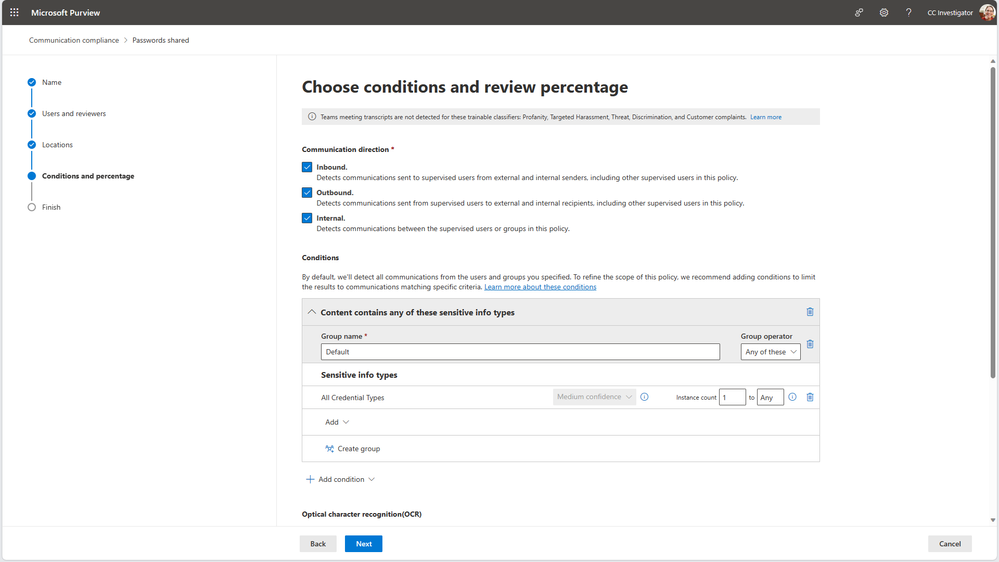
Task: Open the help question mark icon
Action: click(908, 13)
